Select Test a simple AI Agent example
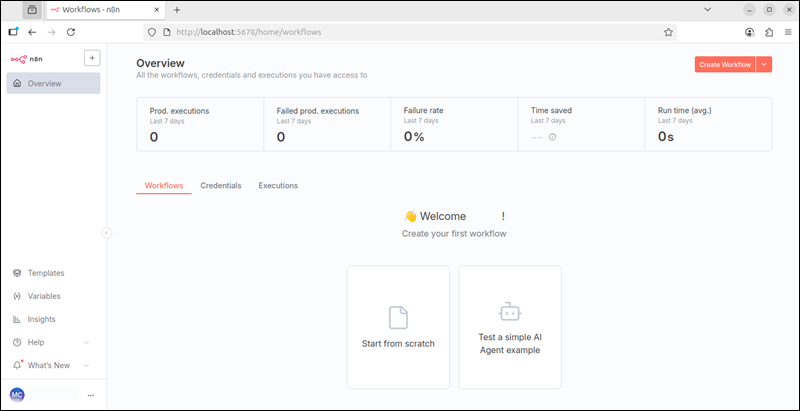The width and height of the screenshot is (800, 411). (x=510, y=327)
